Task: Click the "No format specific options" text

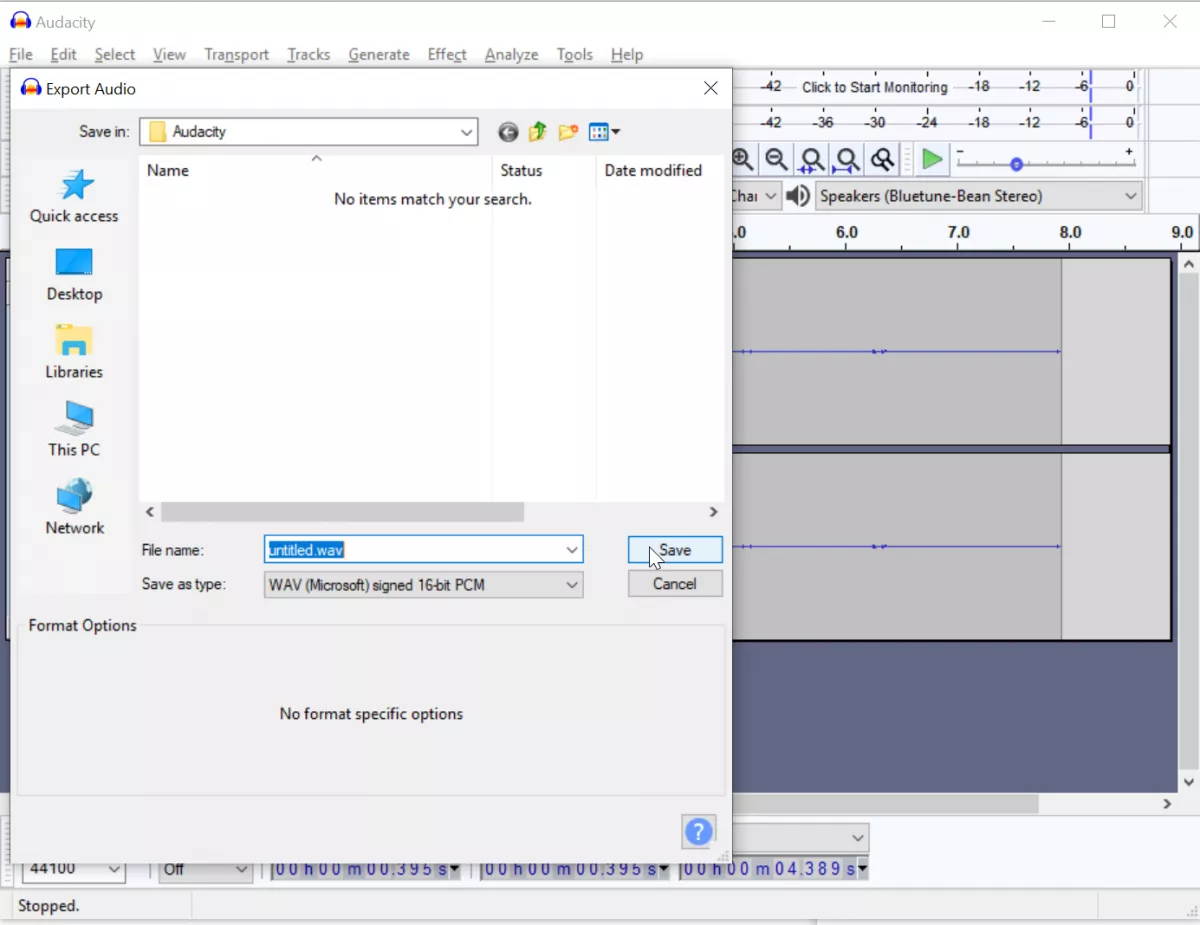Action: (371, 714)
